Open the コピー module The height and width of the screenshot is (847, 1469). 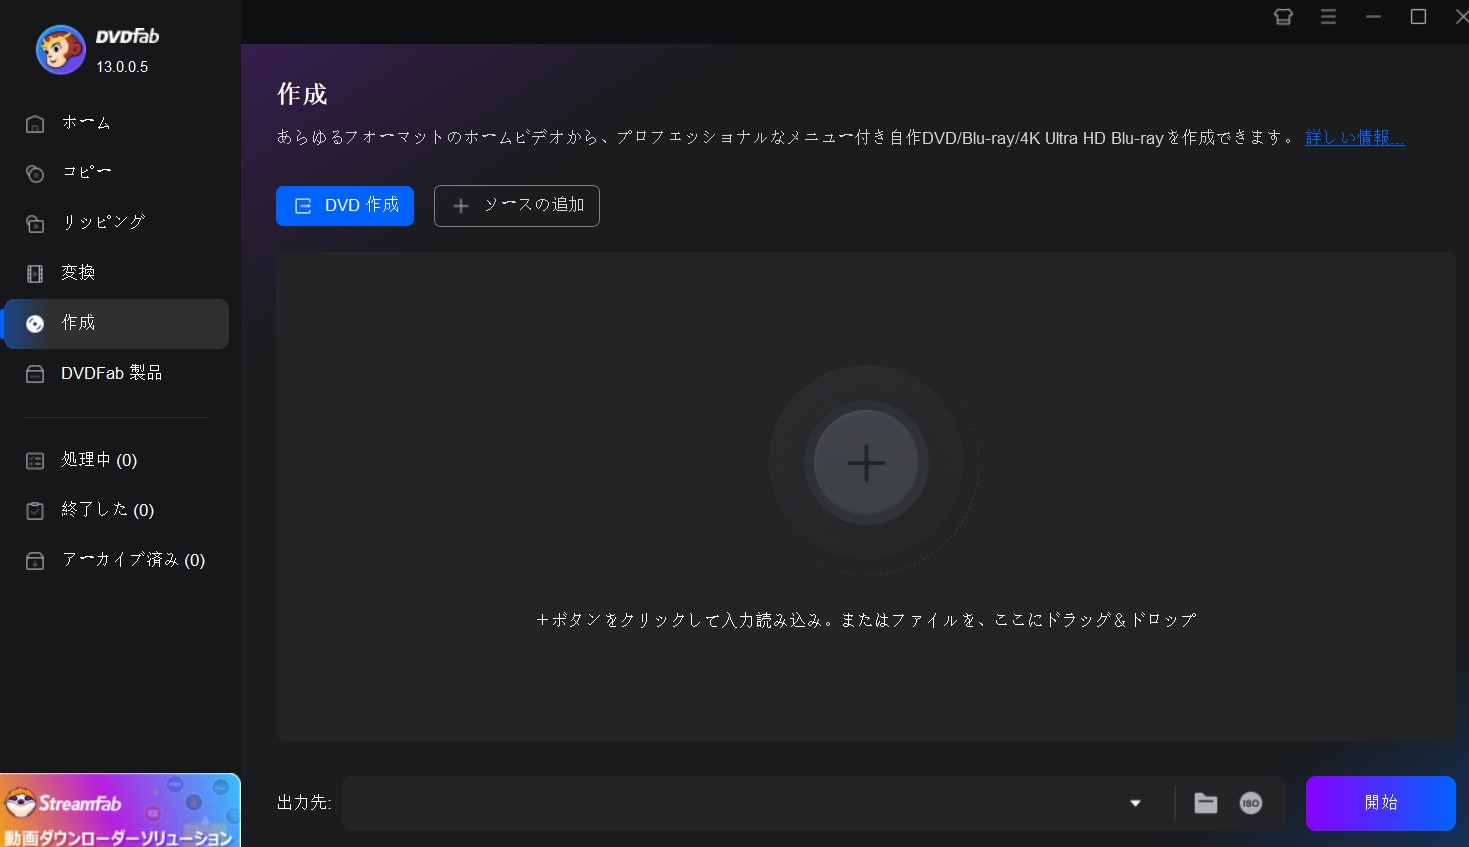click(x=116, y=173)
